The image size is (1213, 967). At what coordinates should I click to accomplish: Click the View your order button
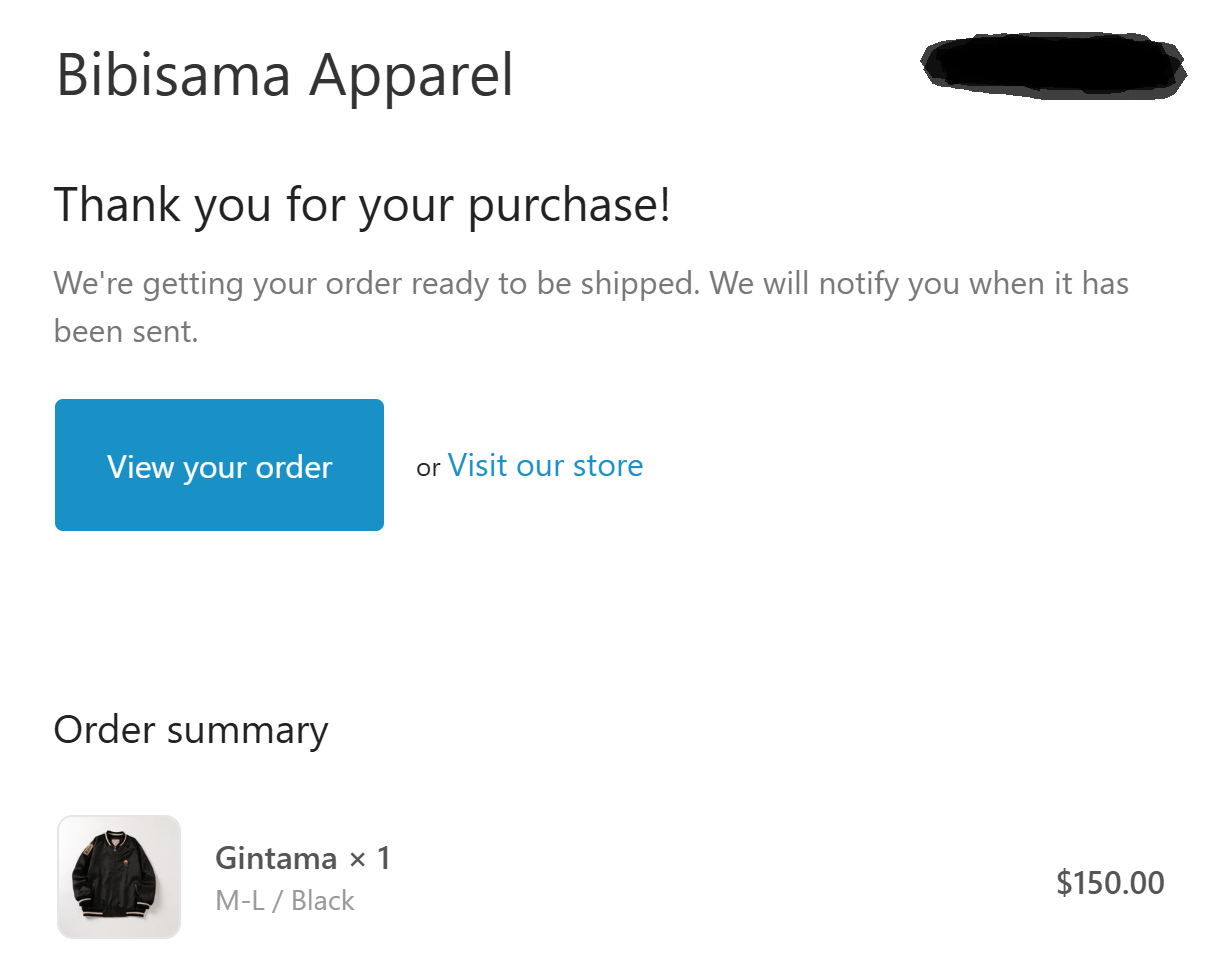(x=219, y=466)
